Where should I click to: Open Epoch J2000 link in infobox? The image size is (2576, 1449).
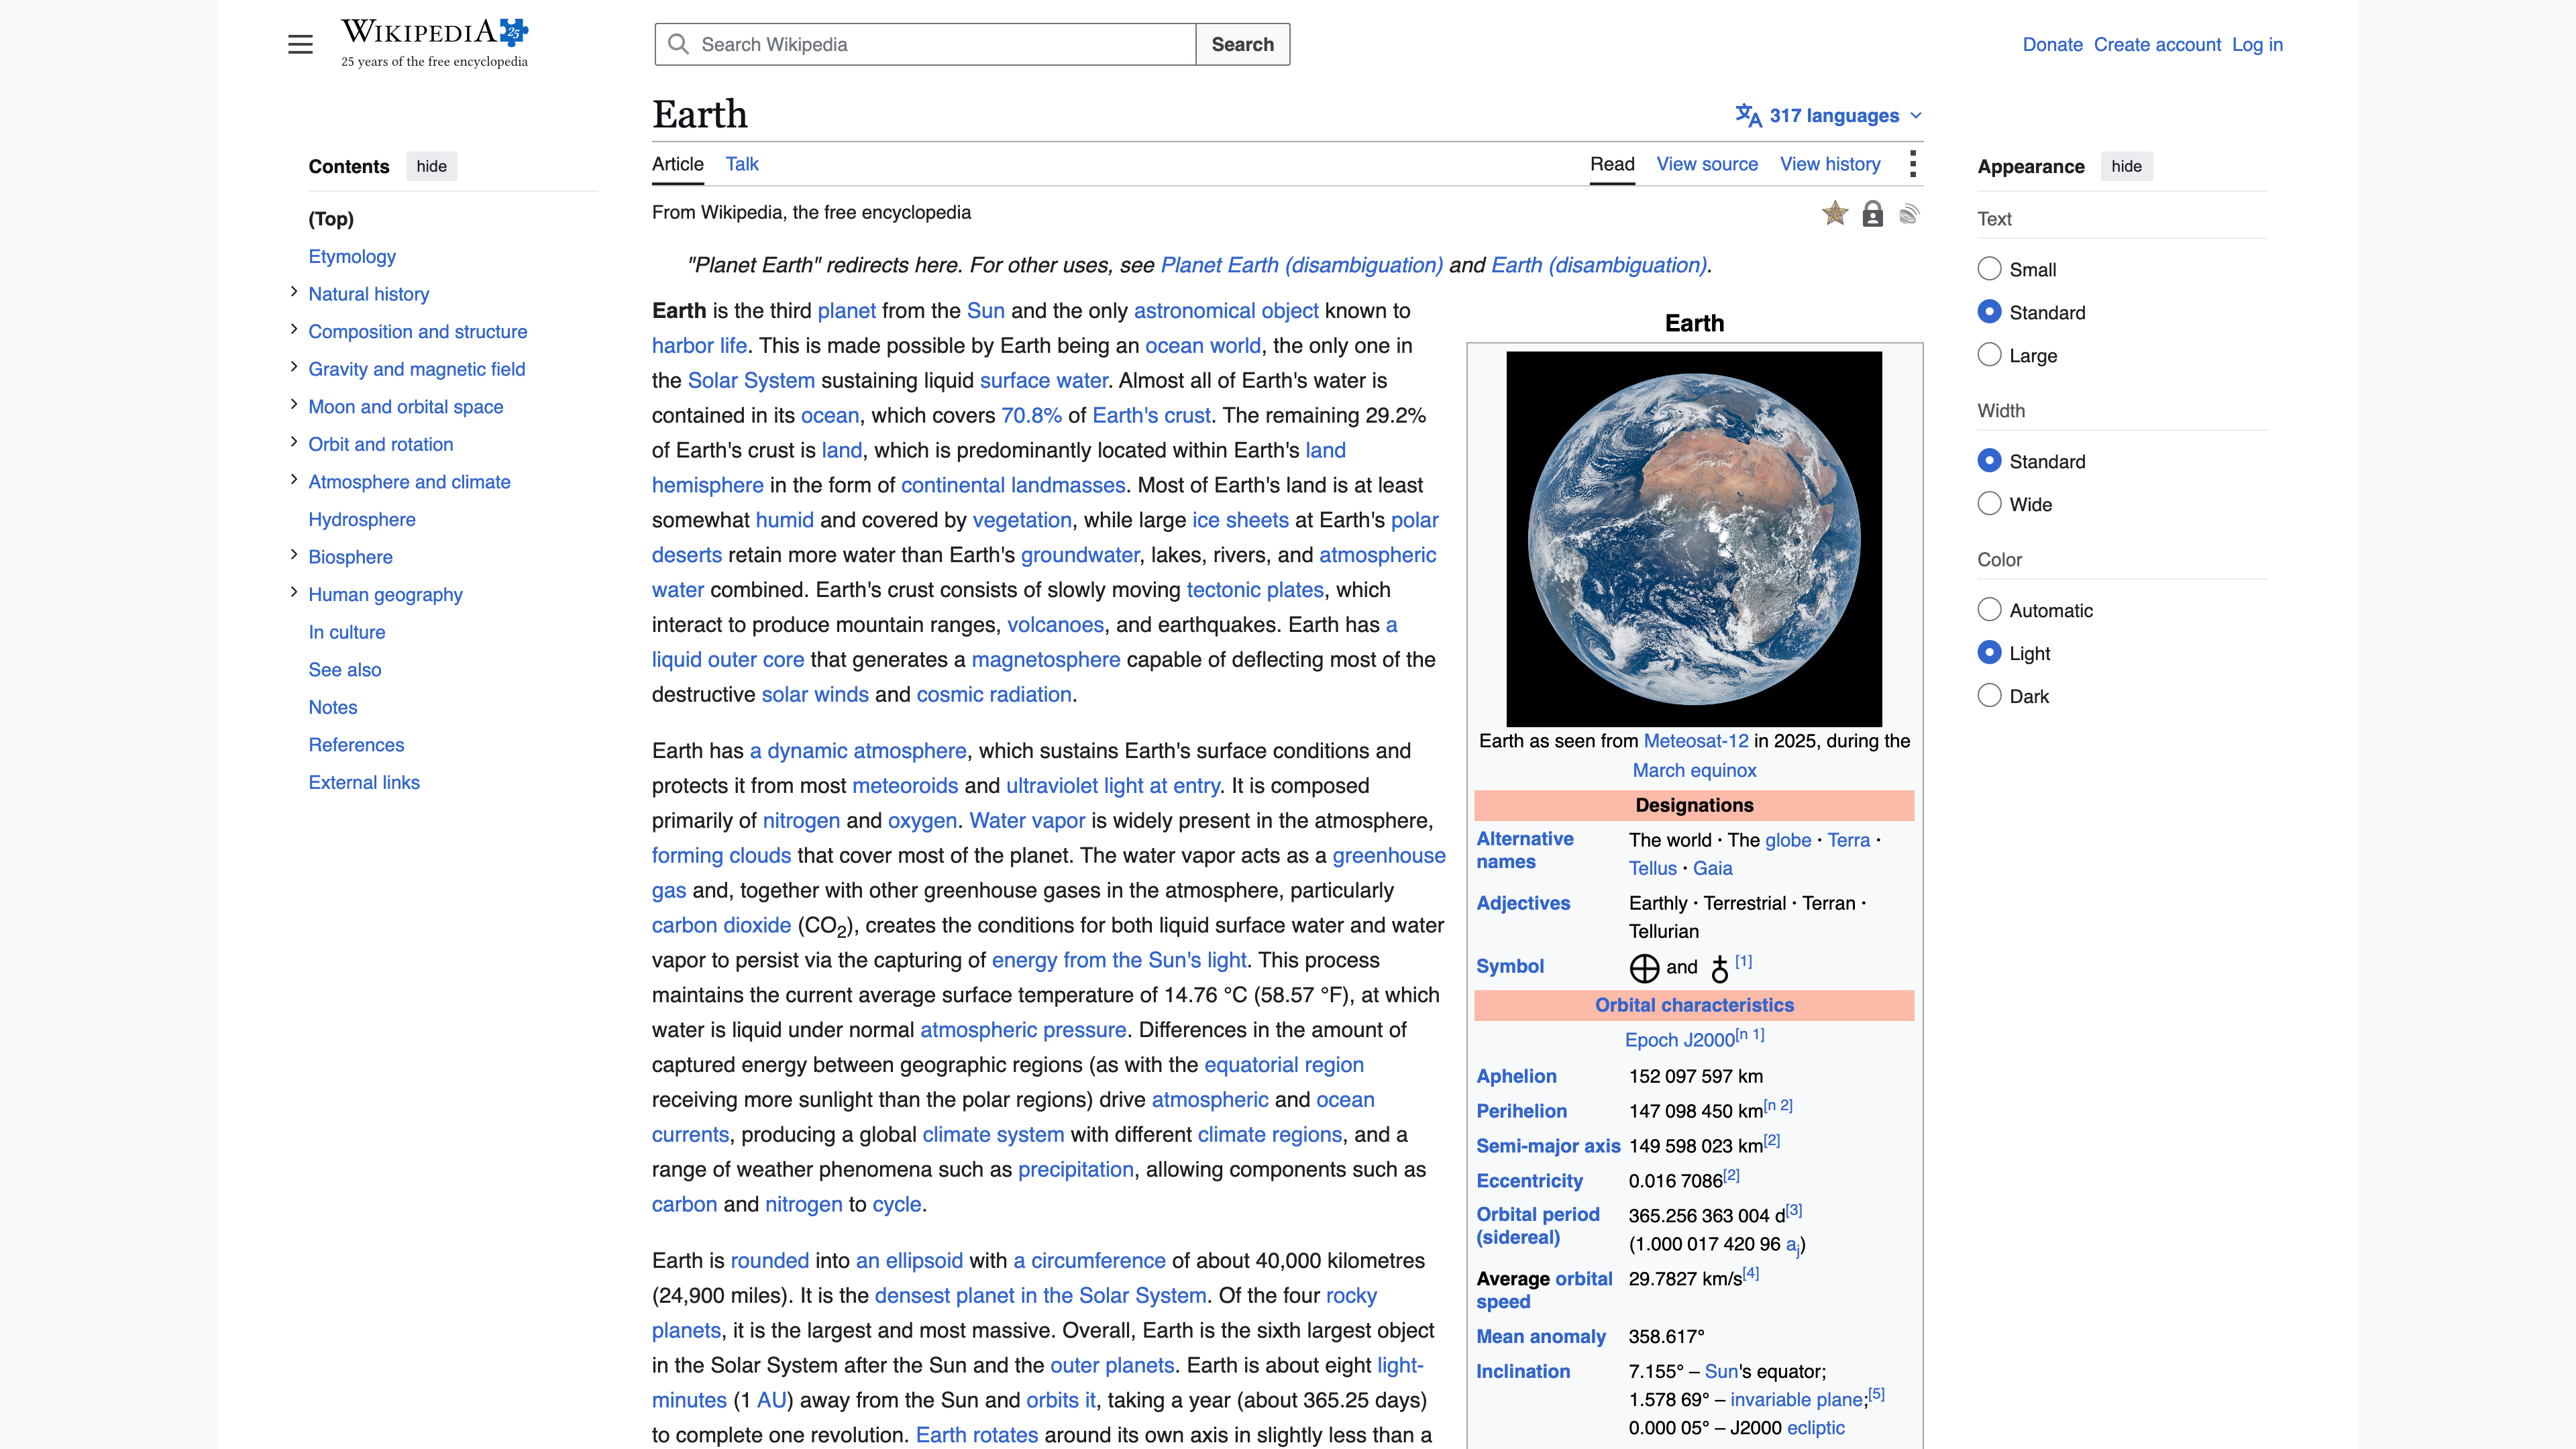(1680, 1040)
